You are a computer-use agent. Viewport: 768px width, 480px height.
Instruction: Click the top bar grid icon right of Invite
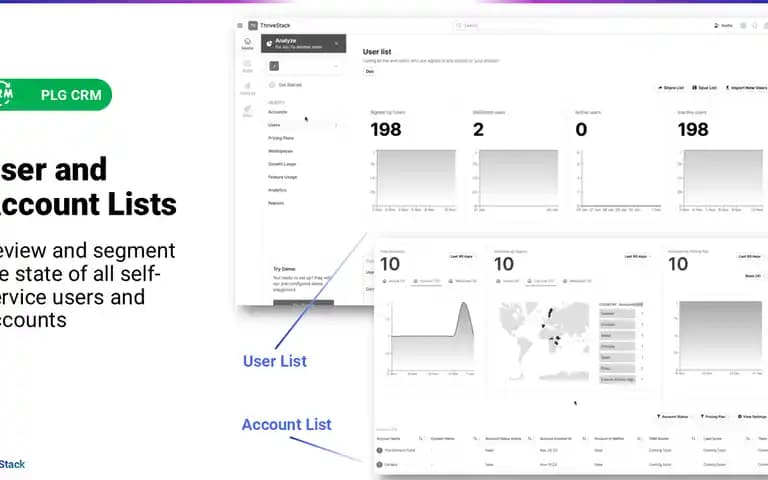click(x=743, y=25)
